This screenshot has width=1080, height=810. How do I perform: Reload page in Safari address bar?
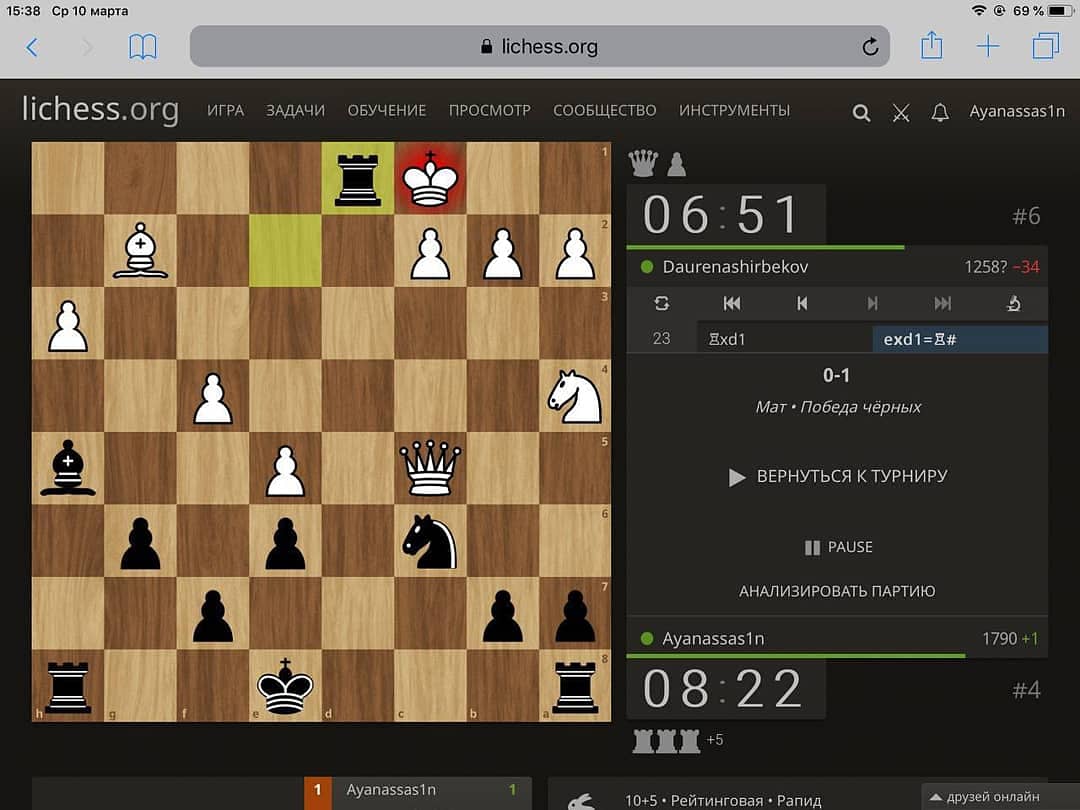click(870, 46)
